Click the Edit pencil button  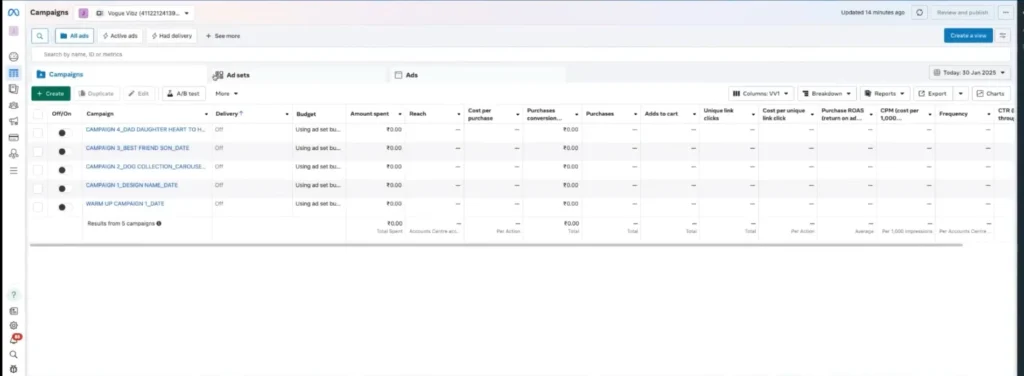140,93
